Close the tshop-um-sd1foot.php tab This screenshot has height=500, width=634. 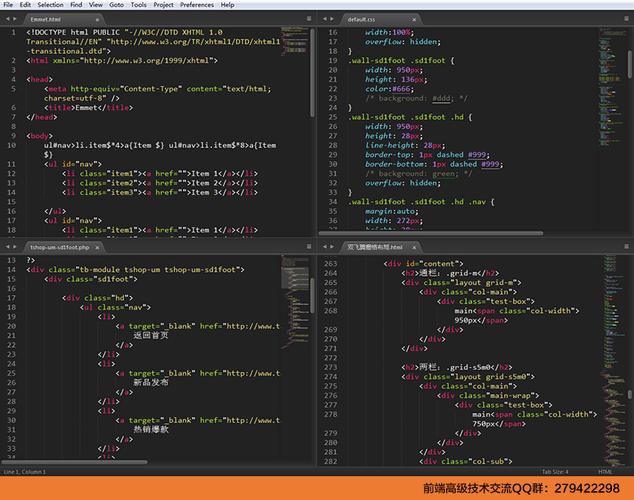96,246
